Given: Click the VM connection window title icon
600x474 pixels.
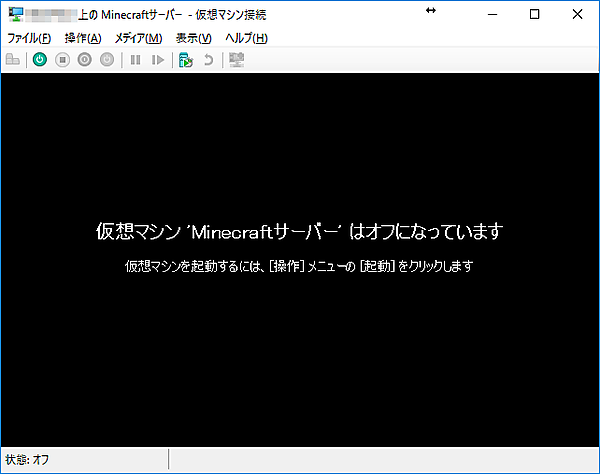Looking at the screenshot, I should pyautogui.click(x=16, y=15).
